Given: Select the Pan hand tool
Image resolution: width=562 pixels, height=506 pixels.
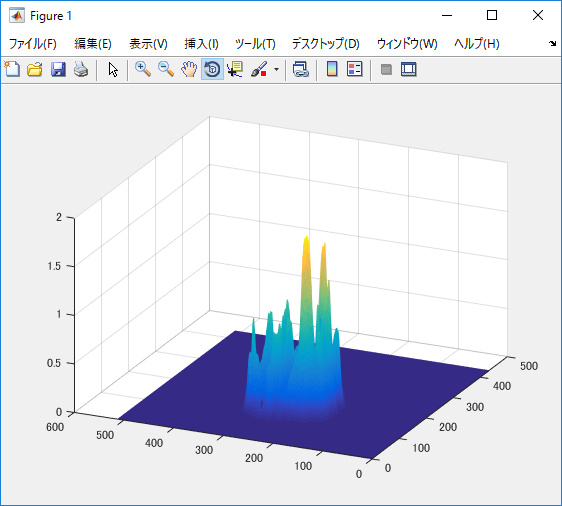Looking at the screenshot, I should click(189, 69).
